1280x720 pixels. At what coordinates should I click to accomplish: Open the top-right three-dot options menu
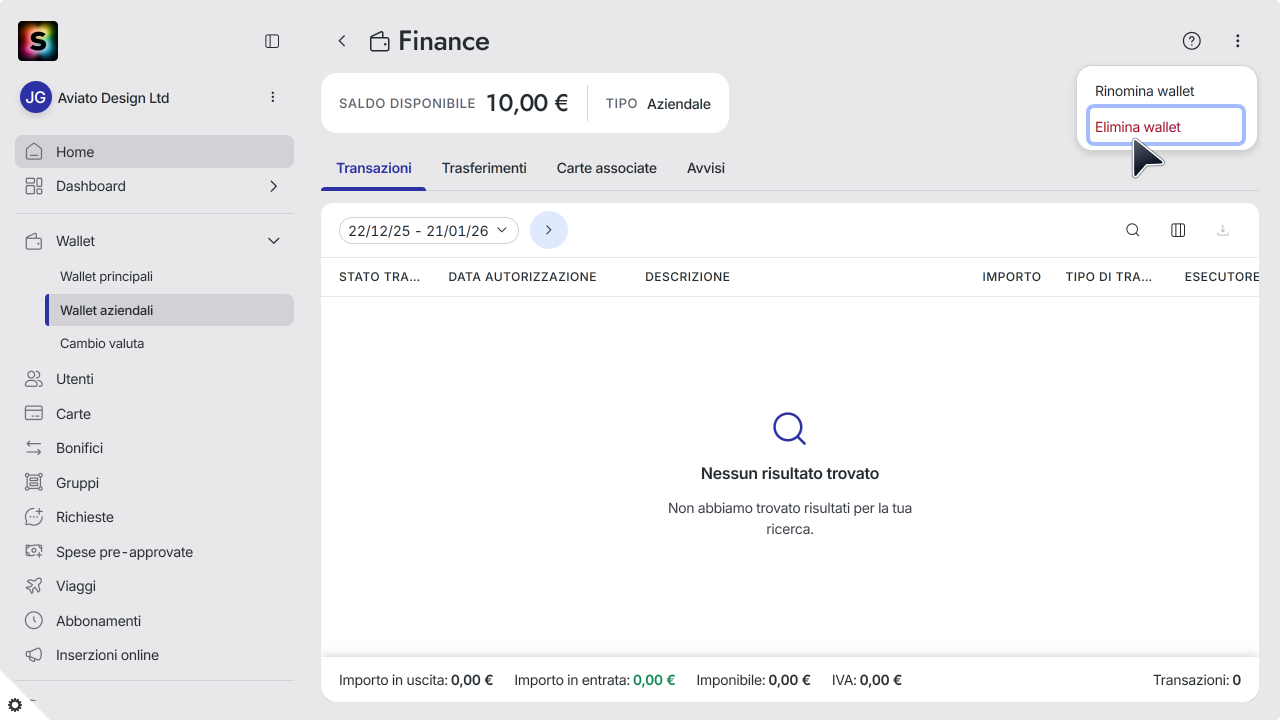1238,41
